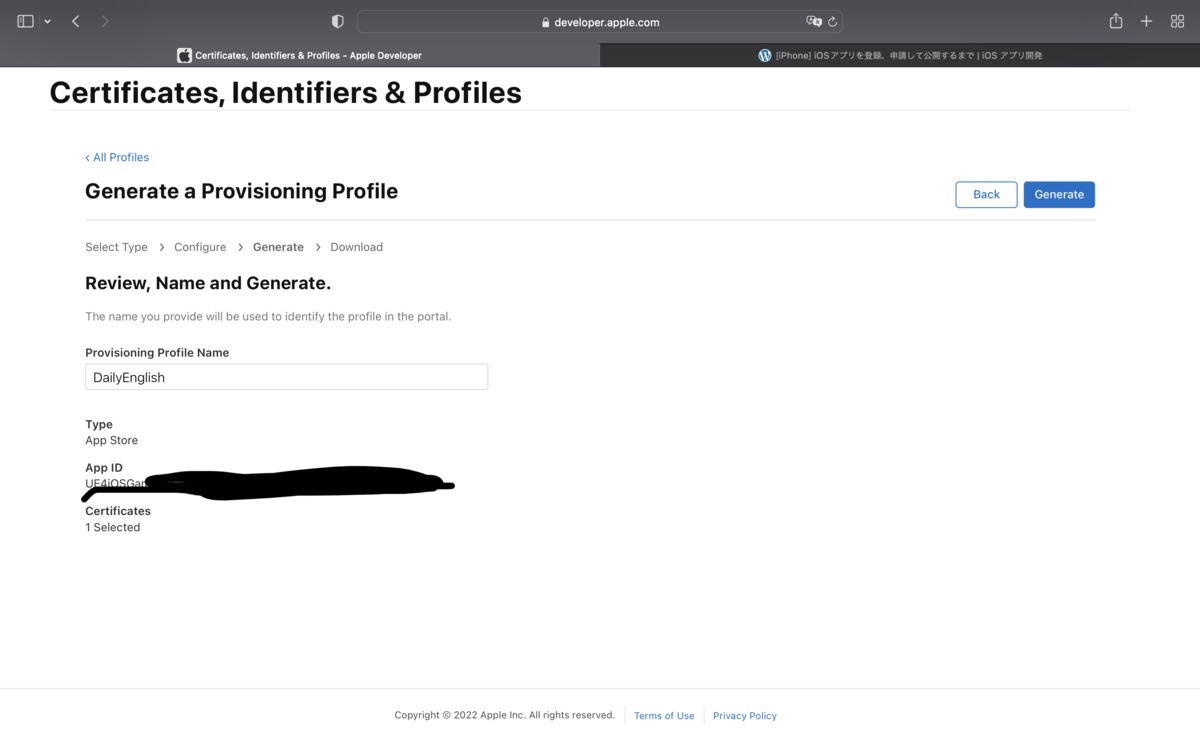
Task: Focus the Provisioning Profile Name field
Action: (x=286, y=377)
